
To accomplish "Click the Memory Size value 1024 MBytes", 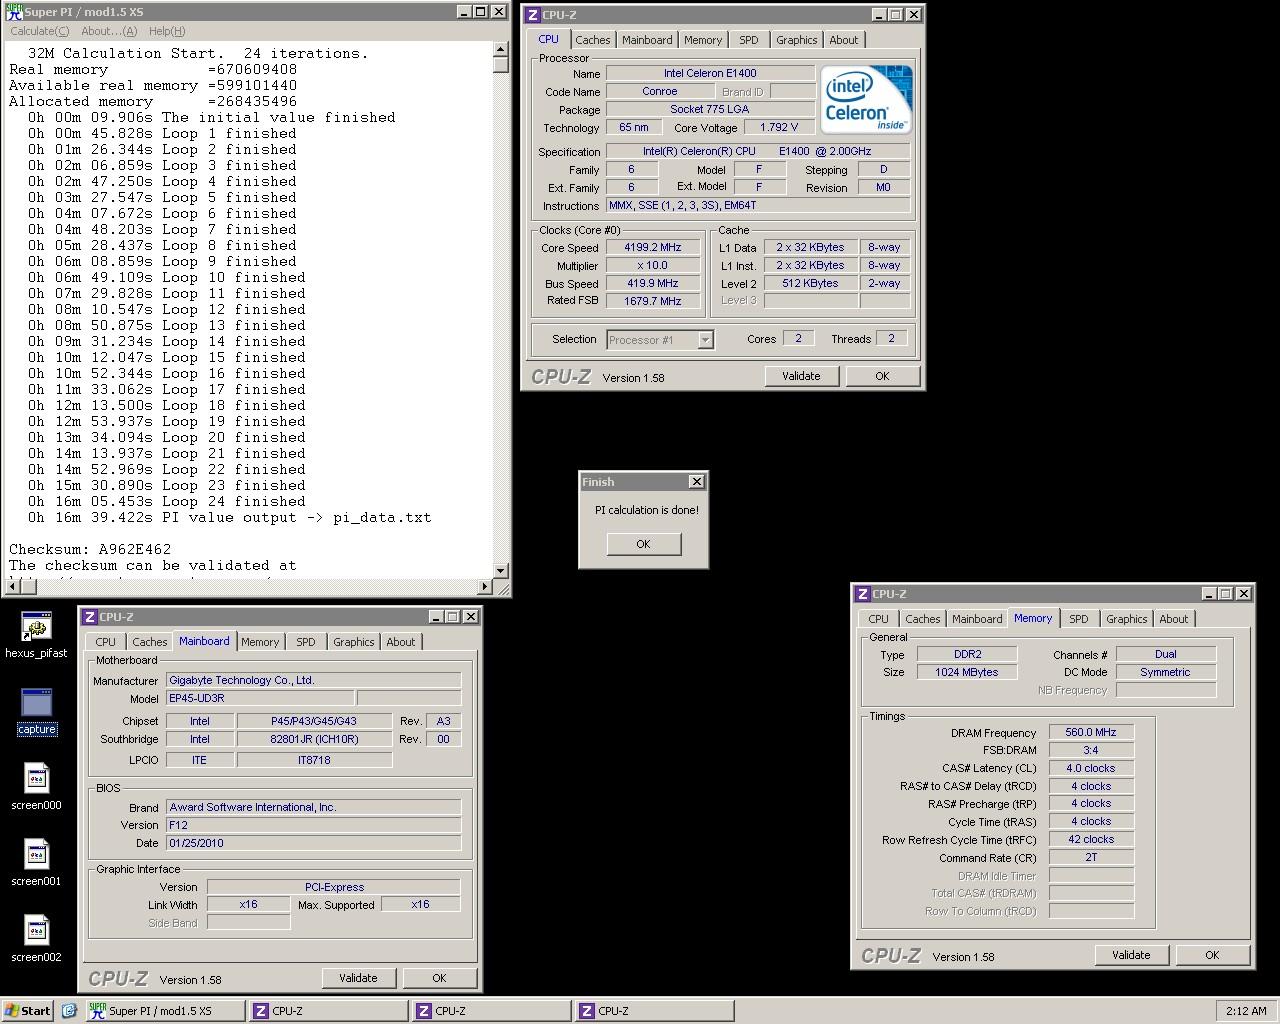I will click(967, 672).
